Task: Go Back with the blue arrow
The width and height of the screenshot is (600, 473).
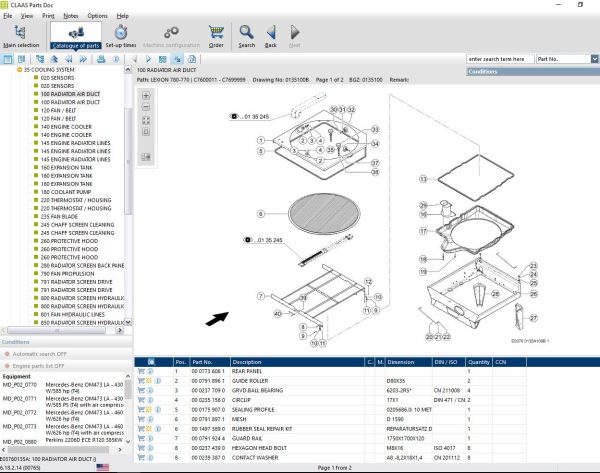Action: coord(271,36)
